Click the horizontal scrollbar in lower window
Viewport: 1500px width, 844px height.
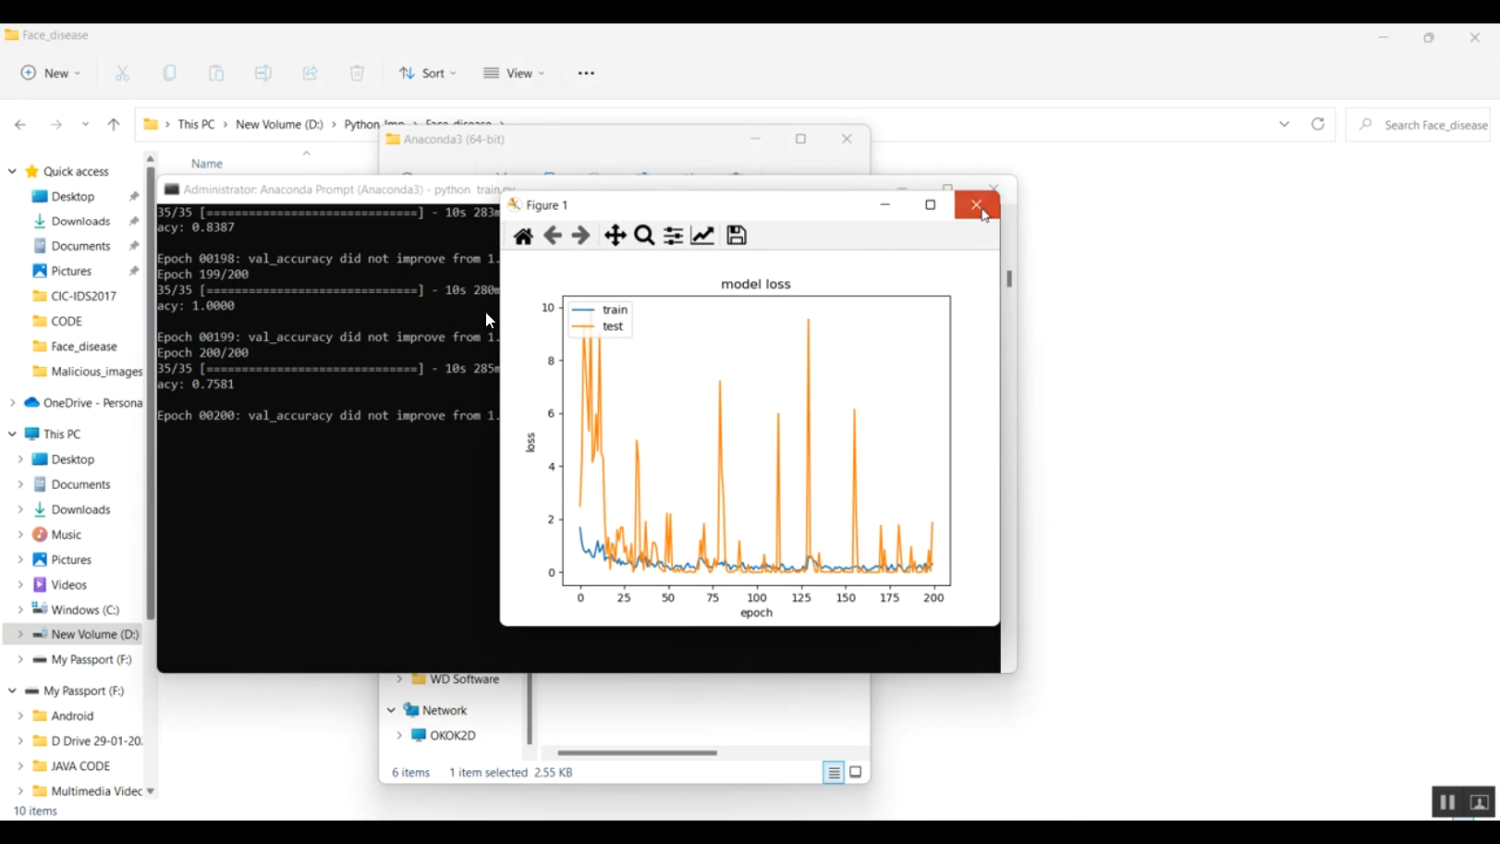[637, 753]
